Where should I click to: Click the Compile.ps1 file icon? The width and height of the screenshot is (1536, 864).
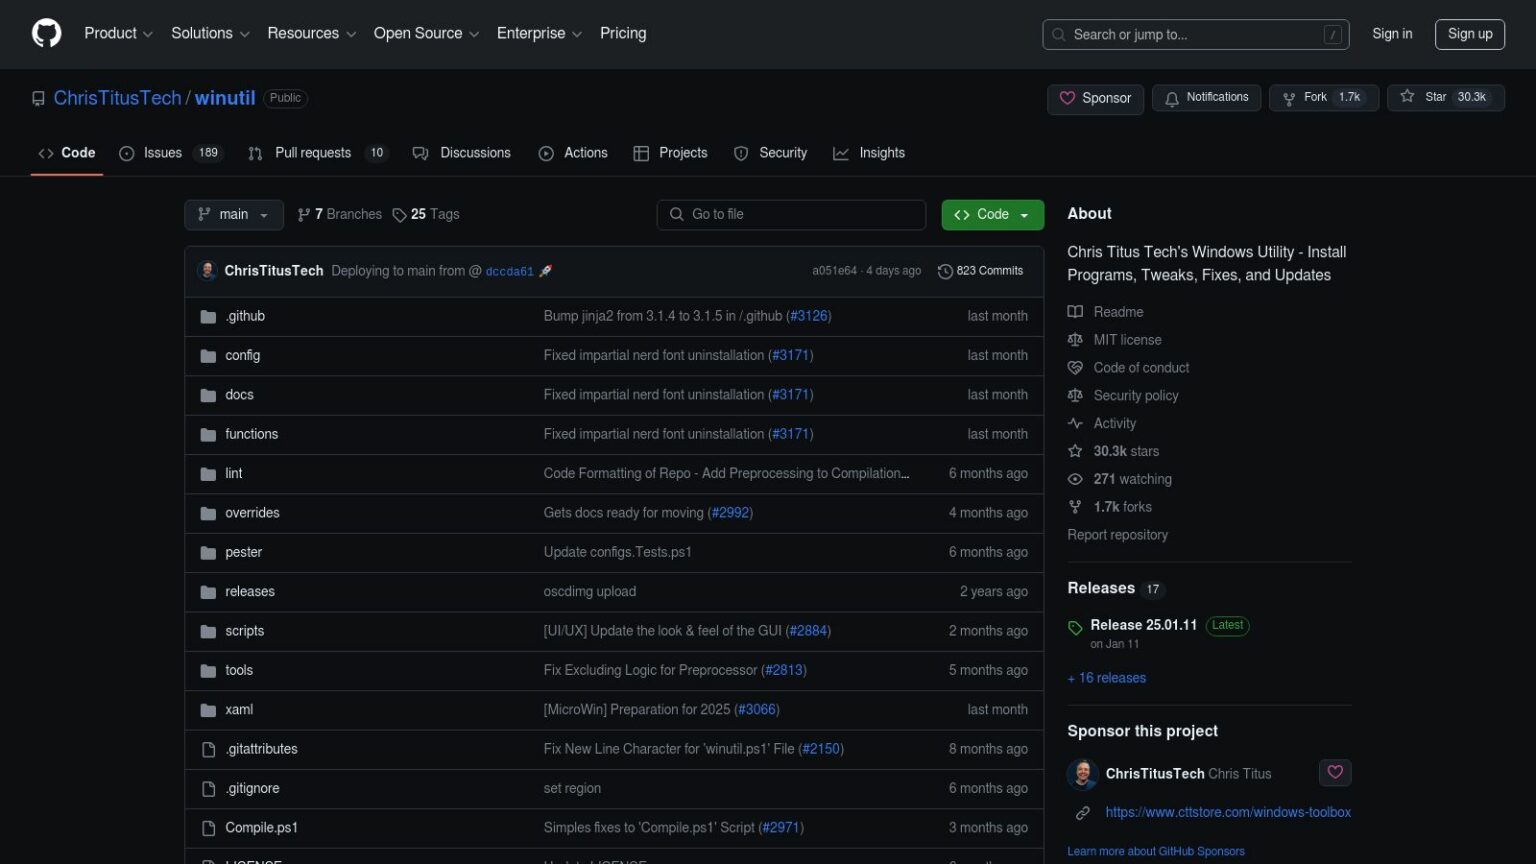pos(208,828)
